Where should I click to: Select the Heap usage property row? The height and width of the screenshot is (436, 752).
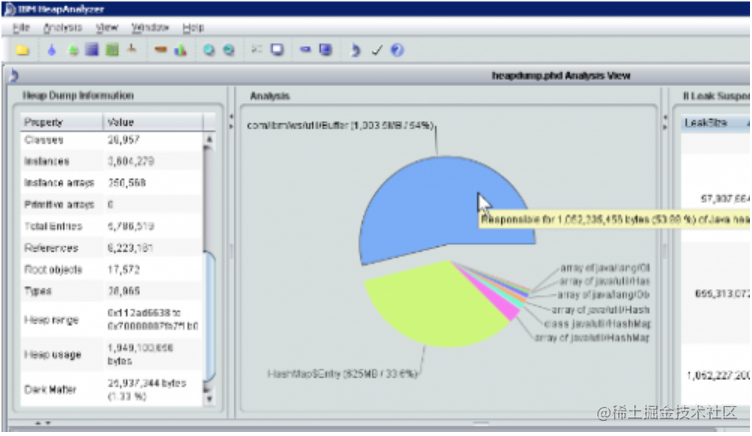click(112, 354)
